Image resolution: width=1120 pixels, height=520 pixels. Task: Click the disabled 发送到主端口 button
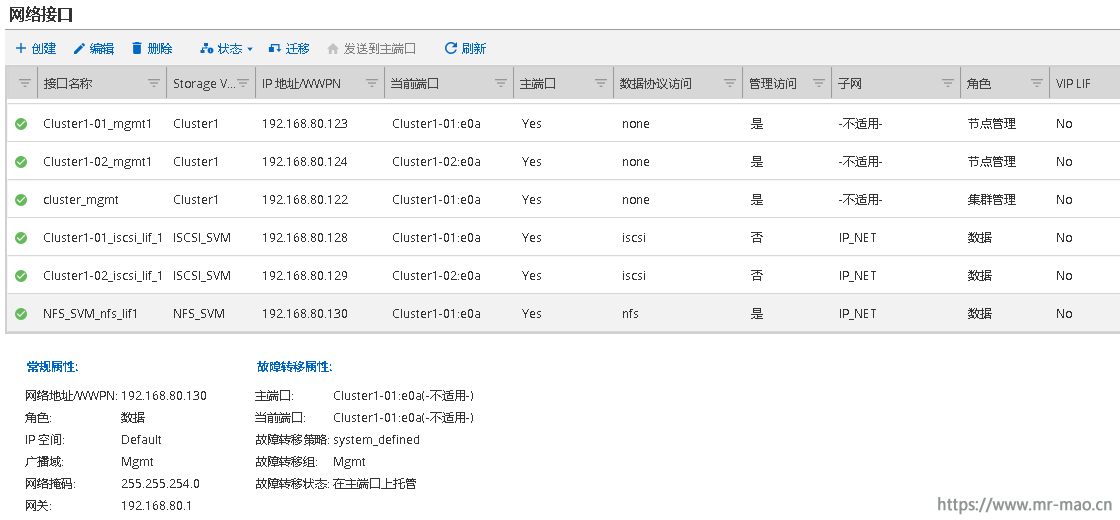(371, 49)
